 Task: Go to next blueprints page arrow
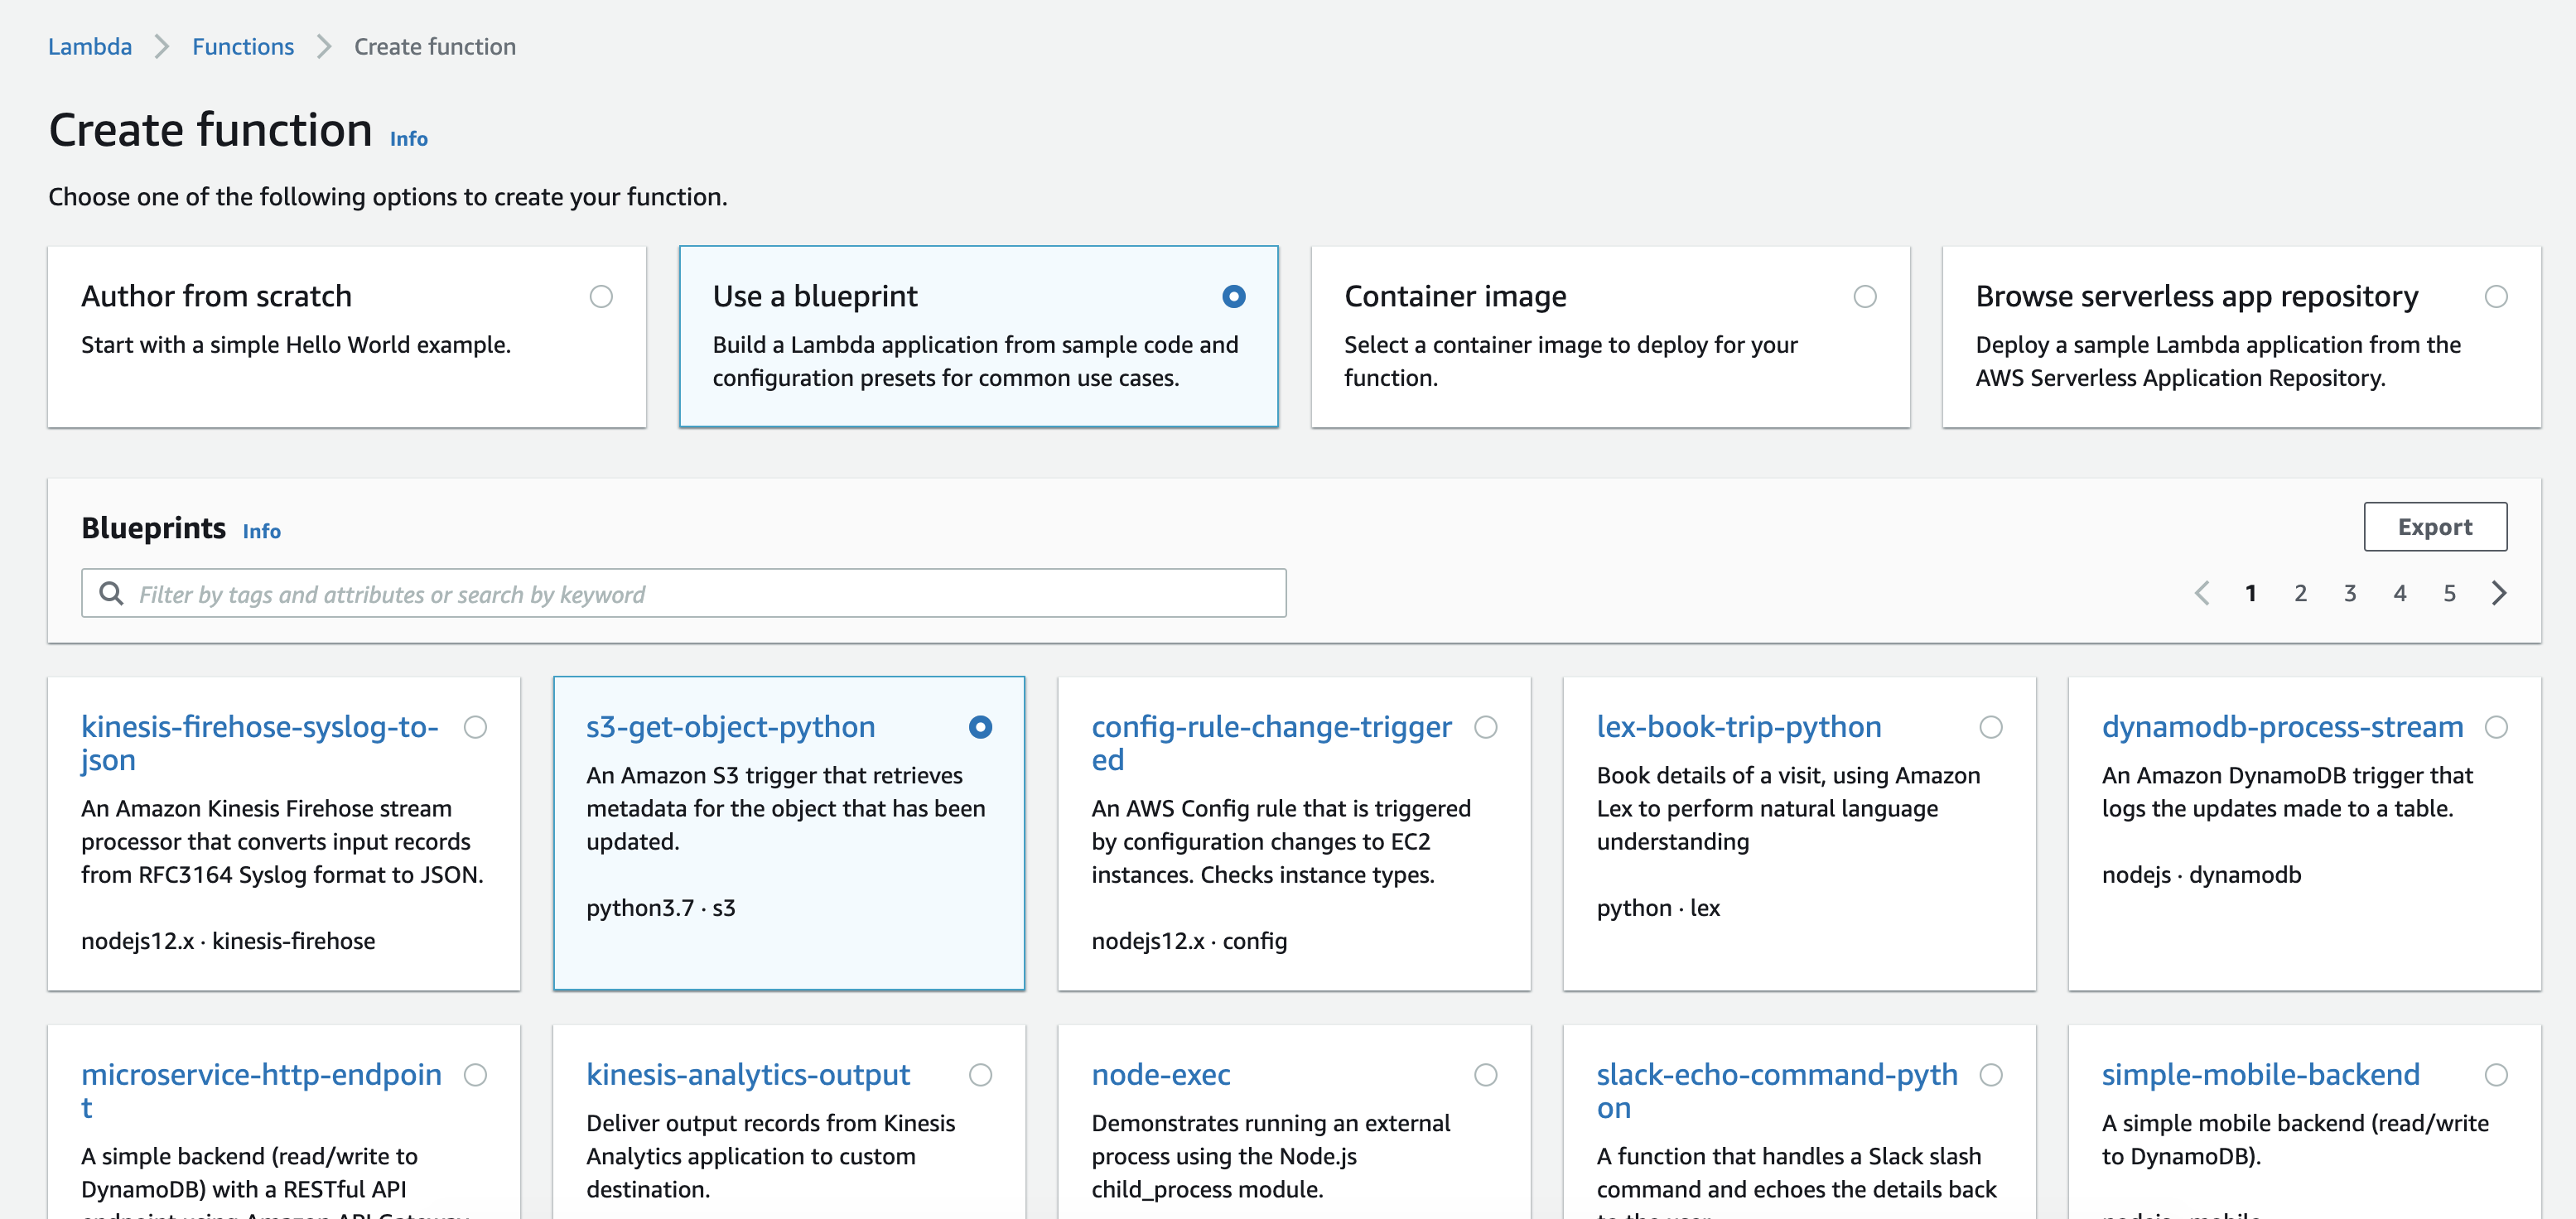(x=2498, y=593)
